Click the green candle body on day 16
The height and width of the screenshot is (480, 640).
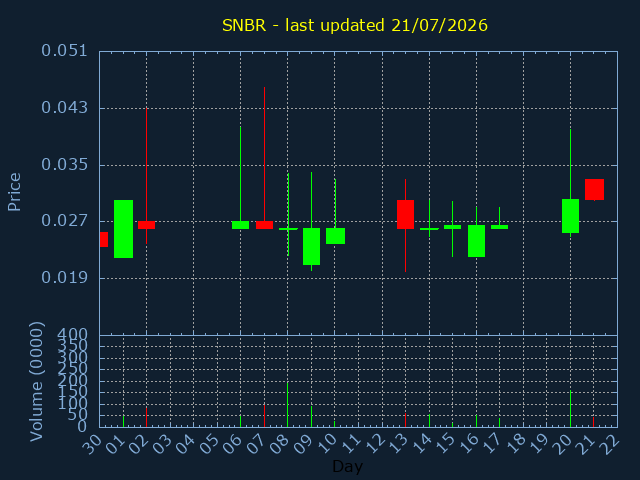(x=476, y=241)
